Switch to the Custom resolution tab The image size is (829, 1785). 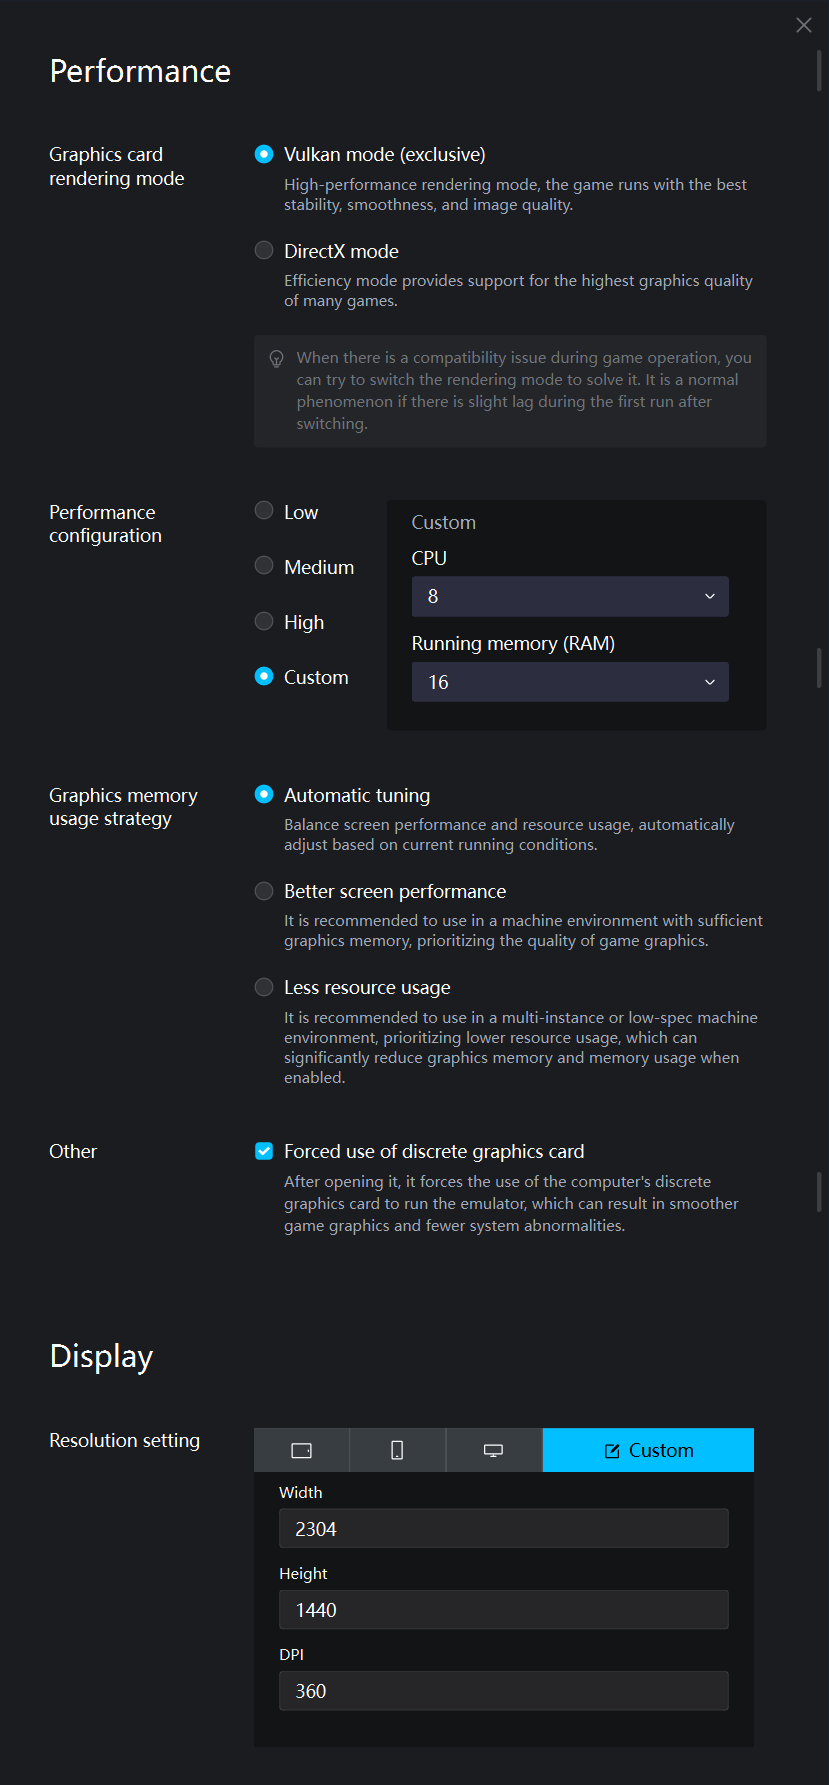(x=648, y=1450)
